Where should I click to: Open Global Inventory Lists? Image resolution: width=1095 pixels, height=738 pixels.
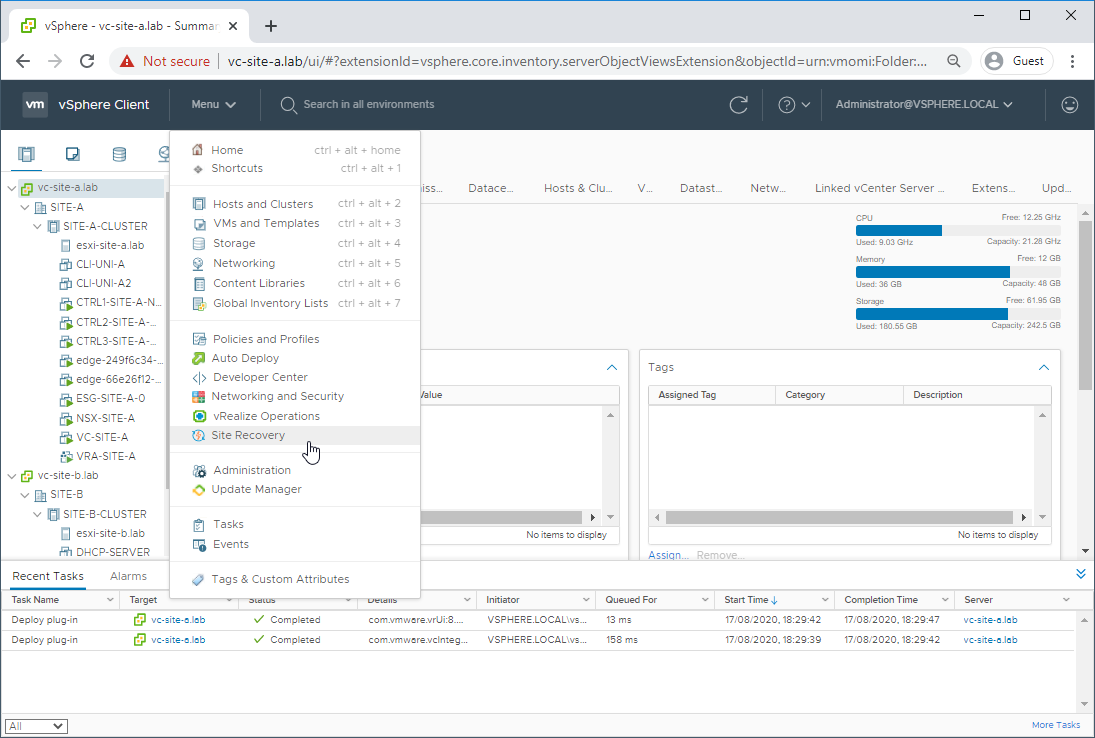coord(295,304)
